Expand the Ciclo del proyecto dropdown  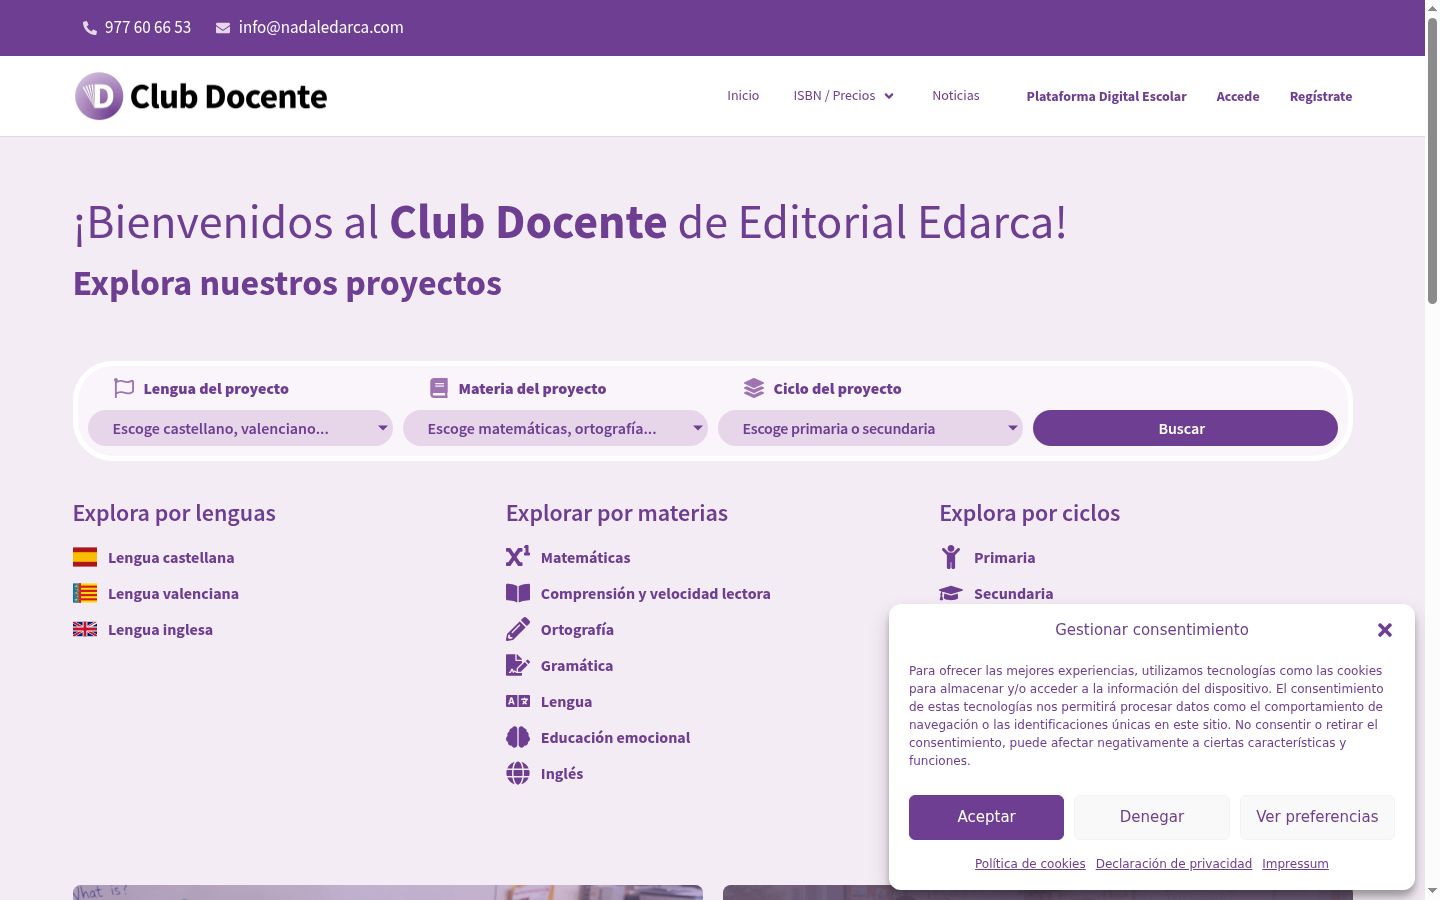pos(870,428)
